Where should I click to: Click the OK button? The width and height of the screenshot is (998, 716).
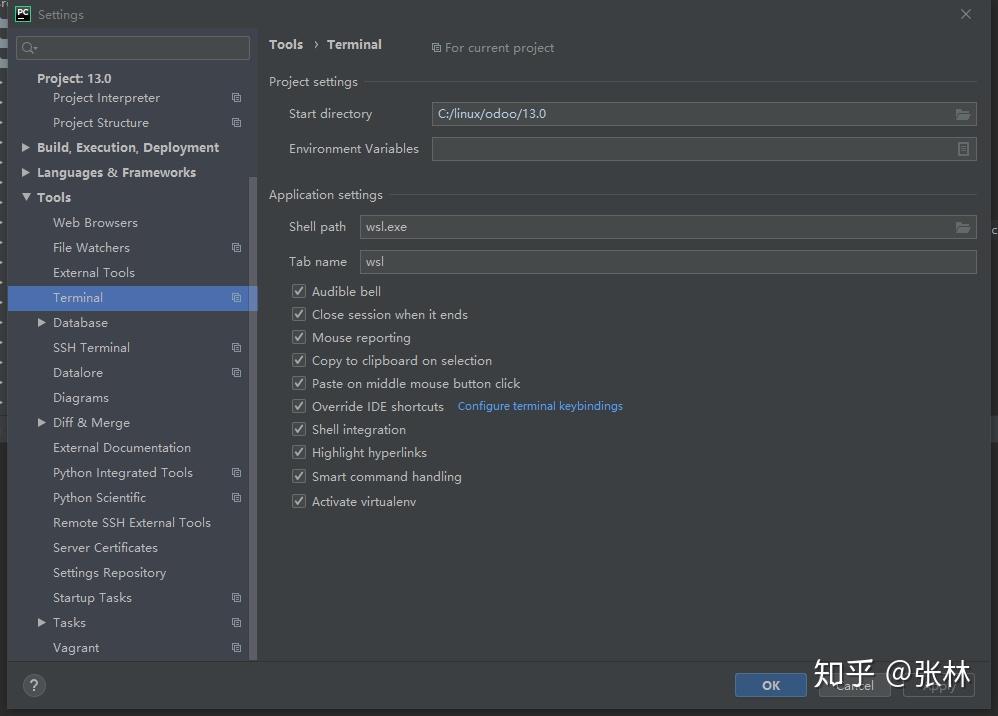(x=771, y=685)
